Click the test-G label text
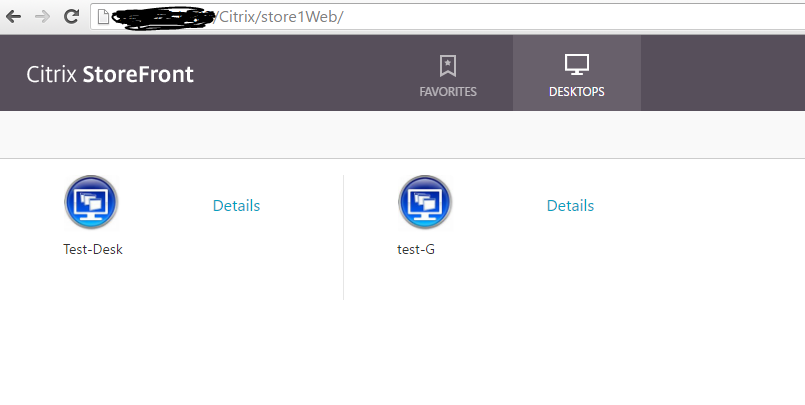The width and height of the screenshot is (805, 405). coord(416,249)
